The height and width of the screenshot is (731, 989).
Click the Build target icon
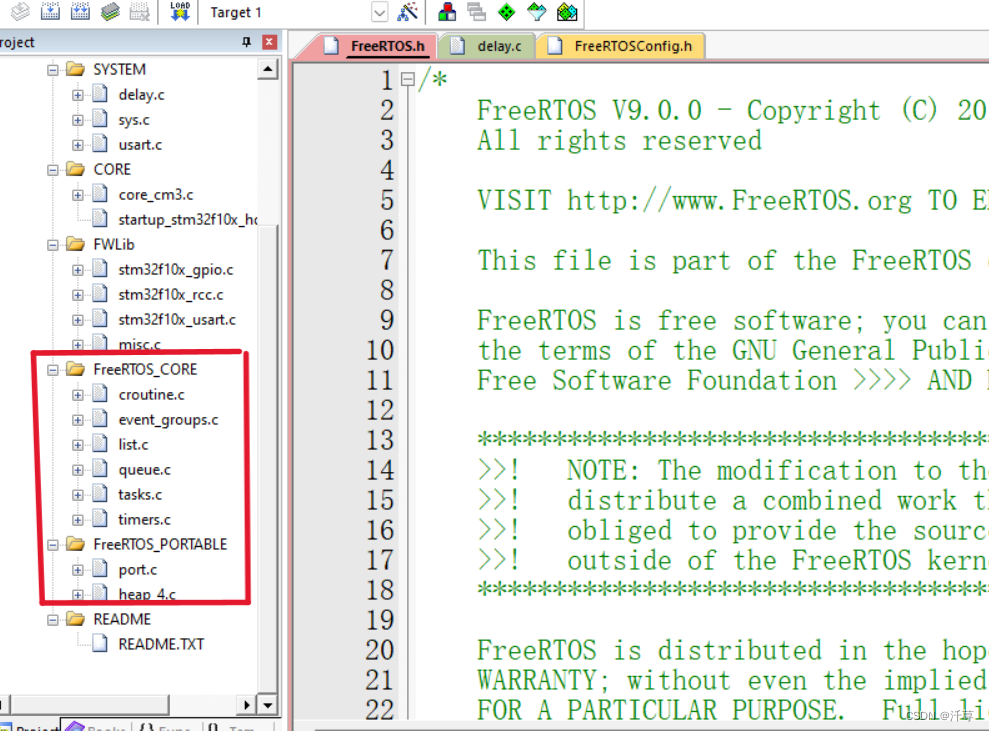(x=50, y=11)
